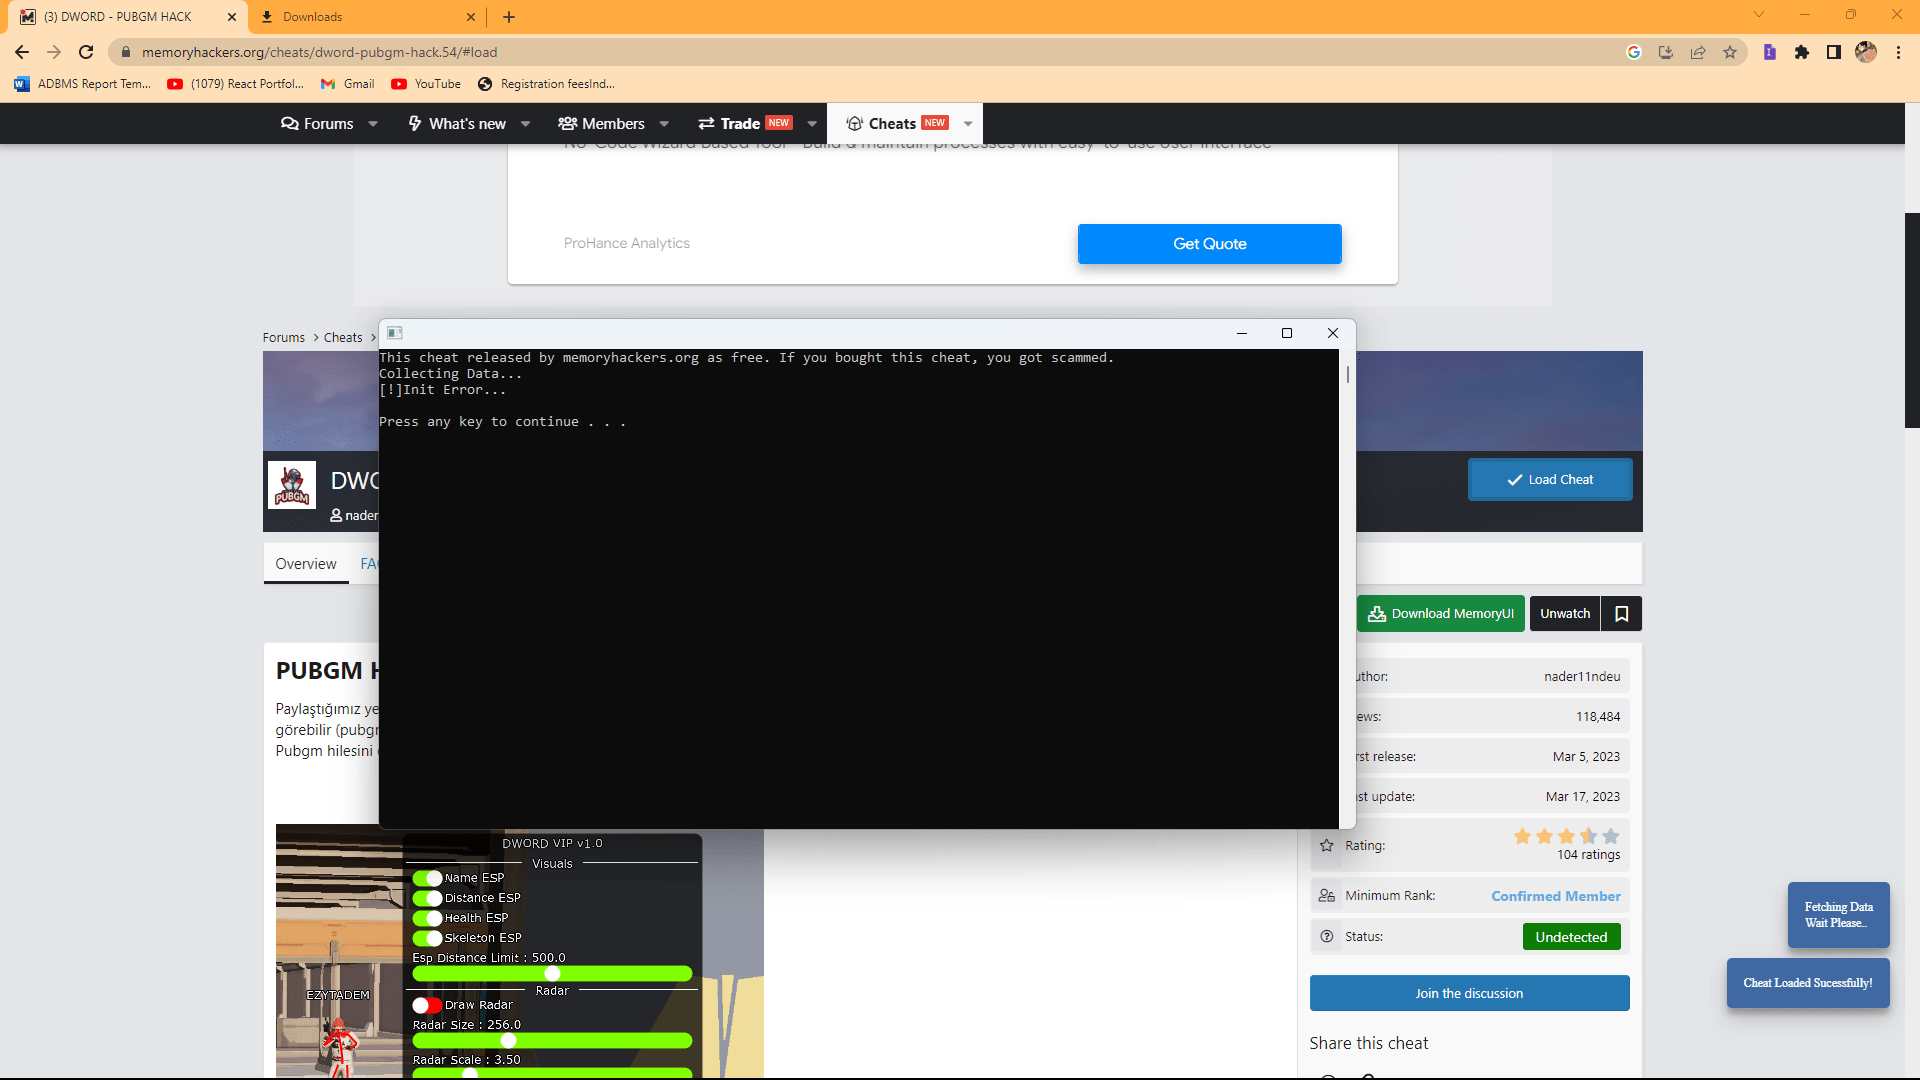Toggle Chrome side panel icon
The width and height of the screenshot is (1920, 1080).
point(1834,52)
